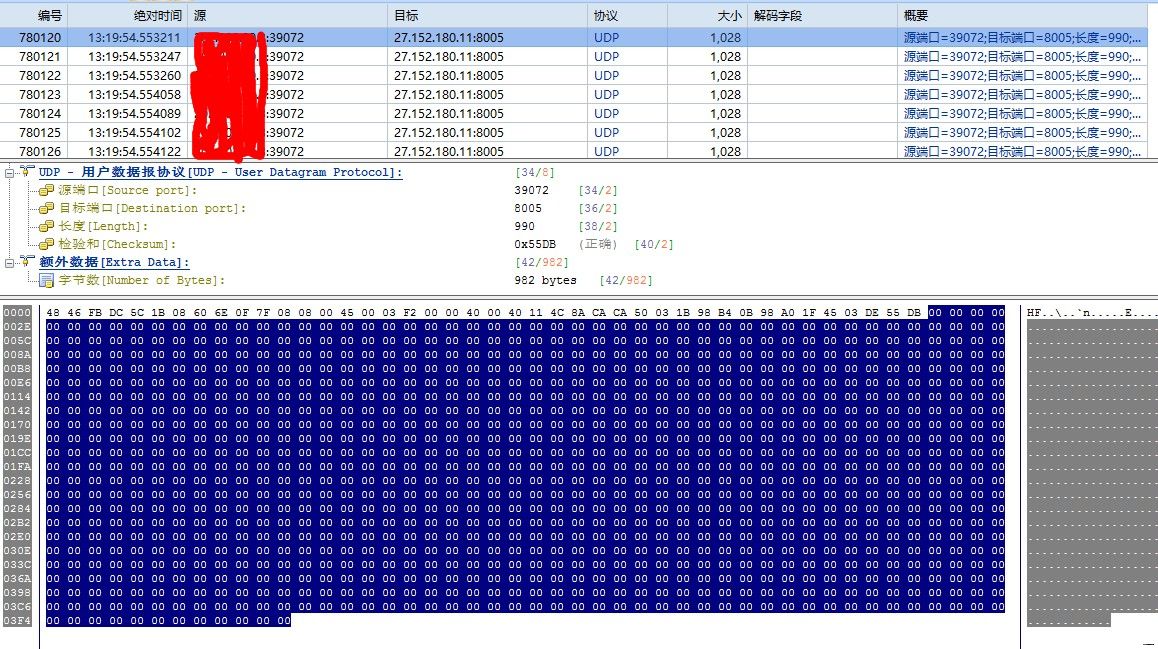Collapse the UDP User Datagram Protocol node

9,173
